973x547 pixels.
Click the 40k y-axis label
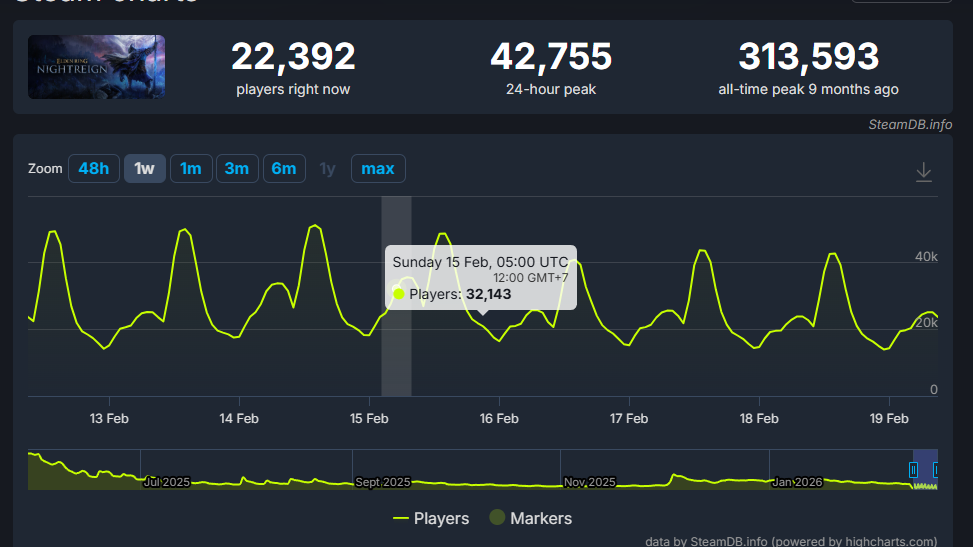tap(926, 256)
